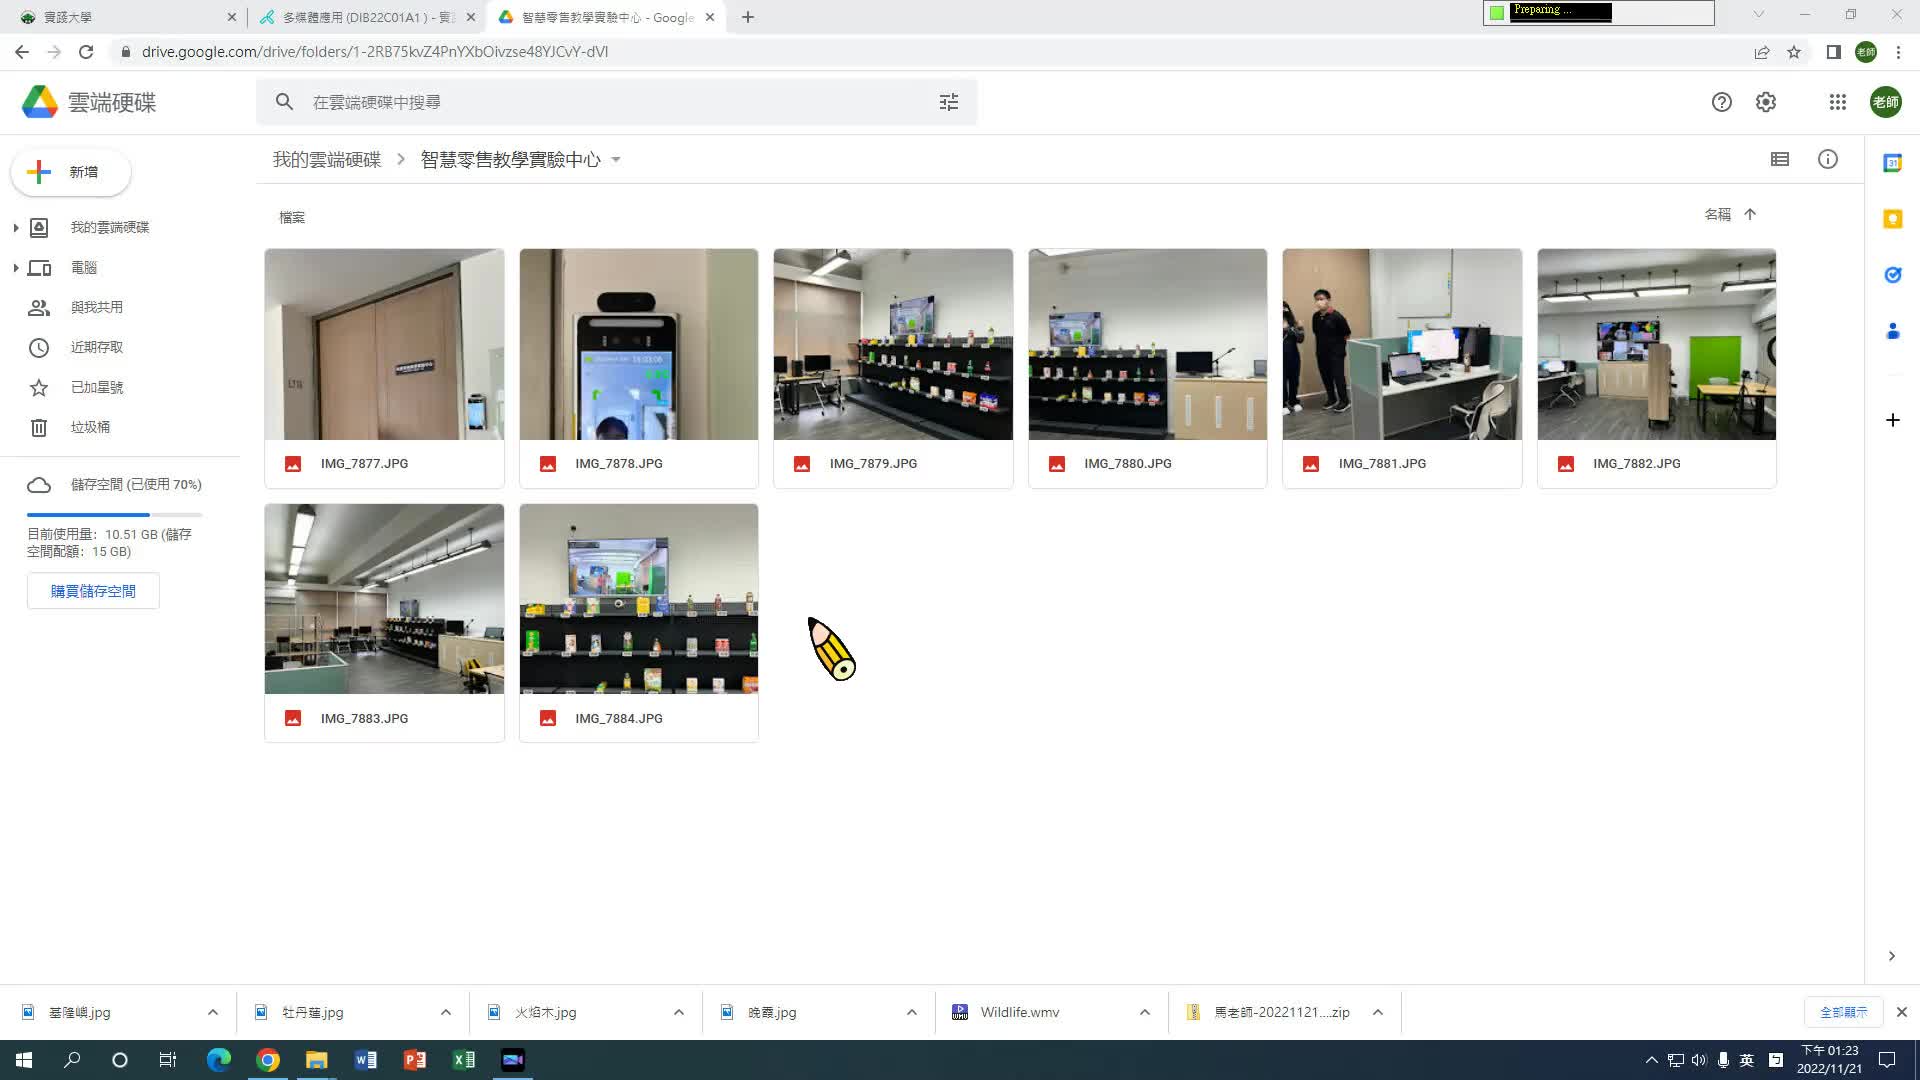Click 新增 new button
The image size is (1920, 1080).
tap(71, 172)
